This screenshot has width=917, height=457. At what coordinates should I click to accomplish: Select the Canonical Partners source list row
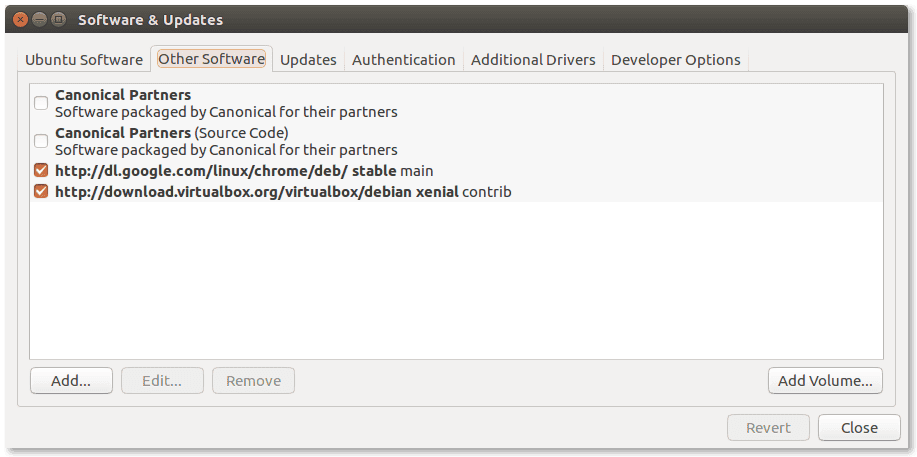456,103
